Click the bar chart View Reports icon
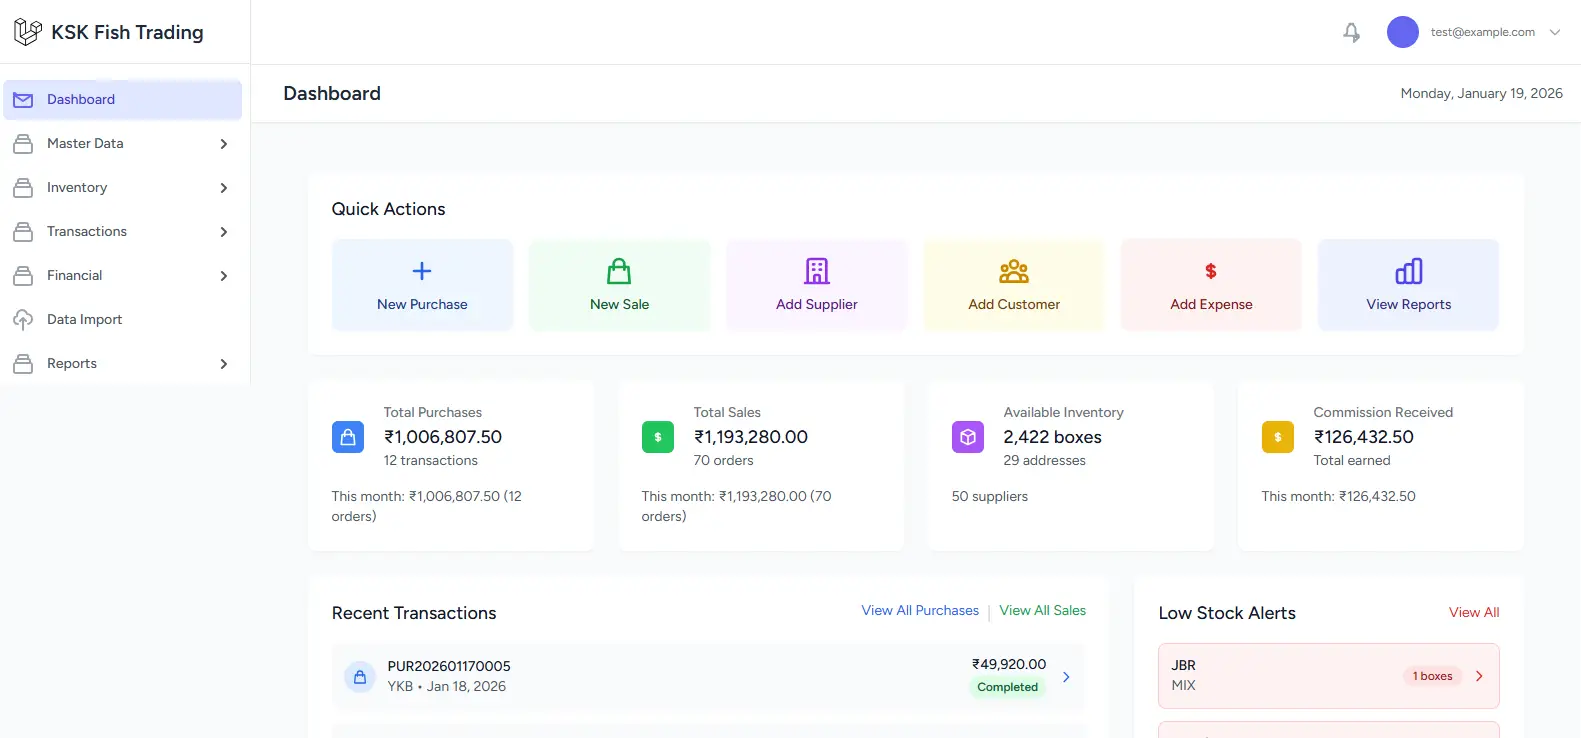This screenshot has height=738, width=1581. pos(1408,271)
